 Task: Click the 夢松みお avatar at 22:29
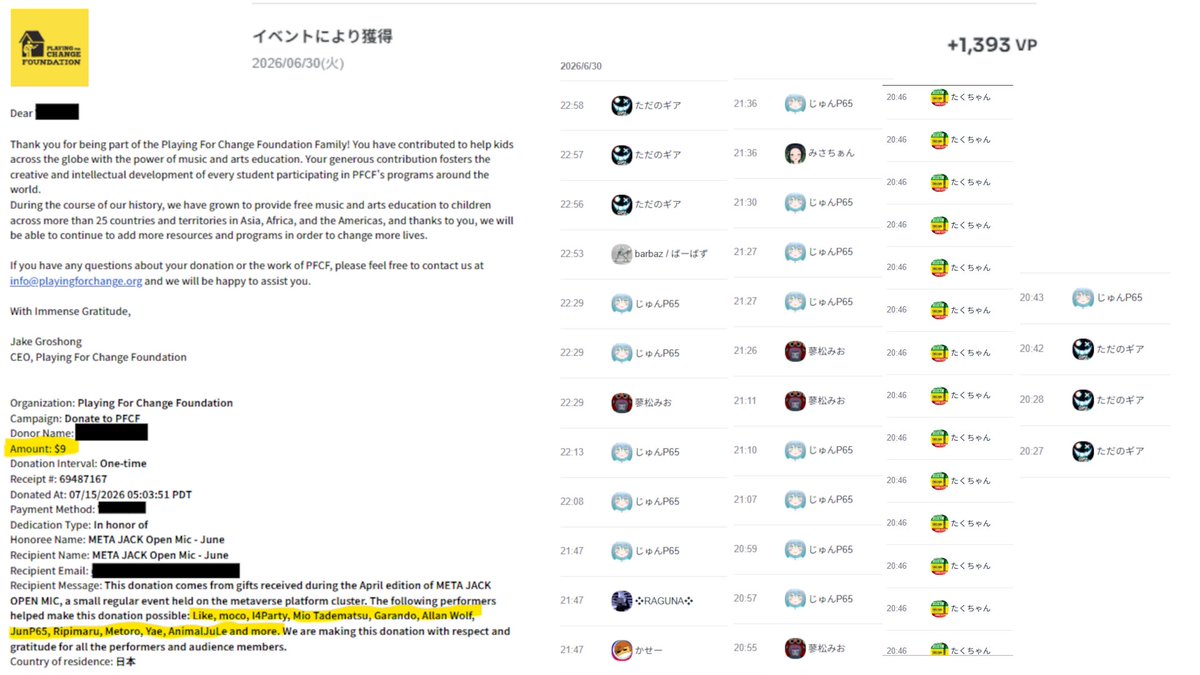click(621, 402)
